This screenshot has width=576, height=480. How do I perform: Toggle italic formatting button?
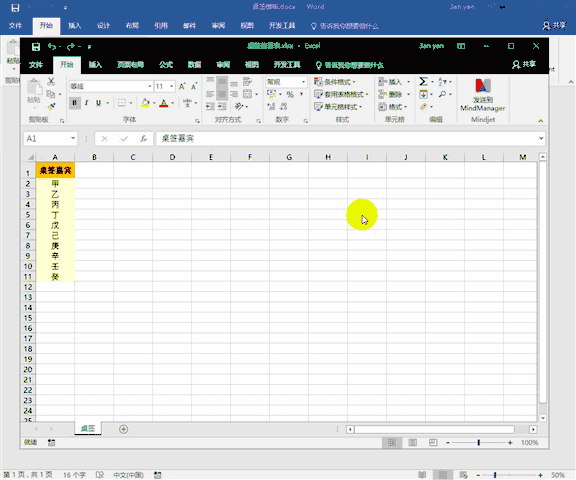[x=86, y=103]
